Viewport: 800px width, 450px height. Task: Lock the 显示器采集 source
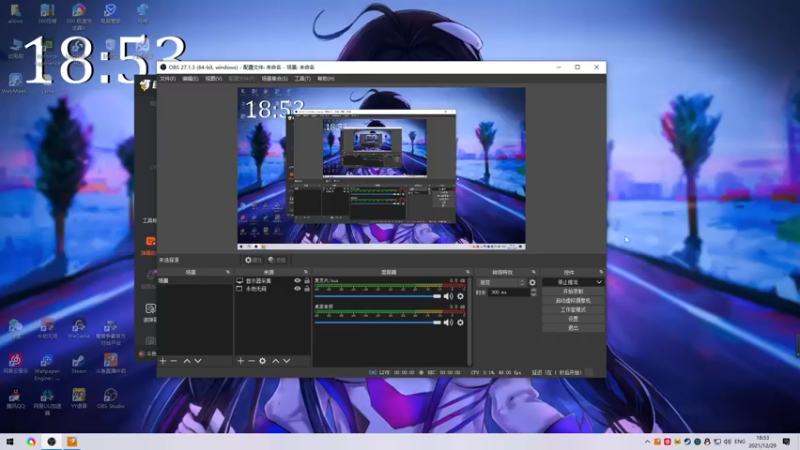click(307, 281)
